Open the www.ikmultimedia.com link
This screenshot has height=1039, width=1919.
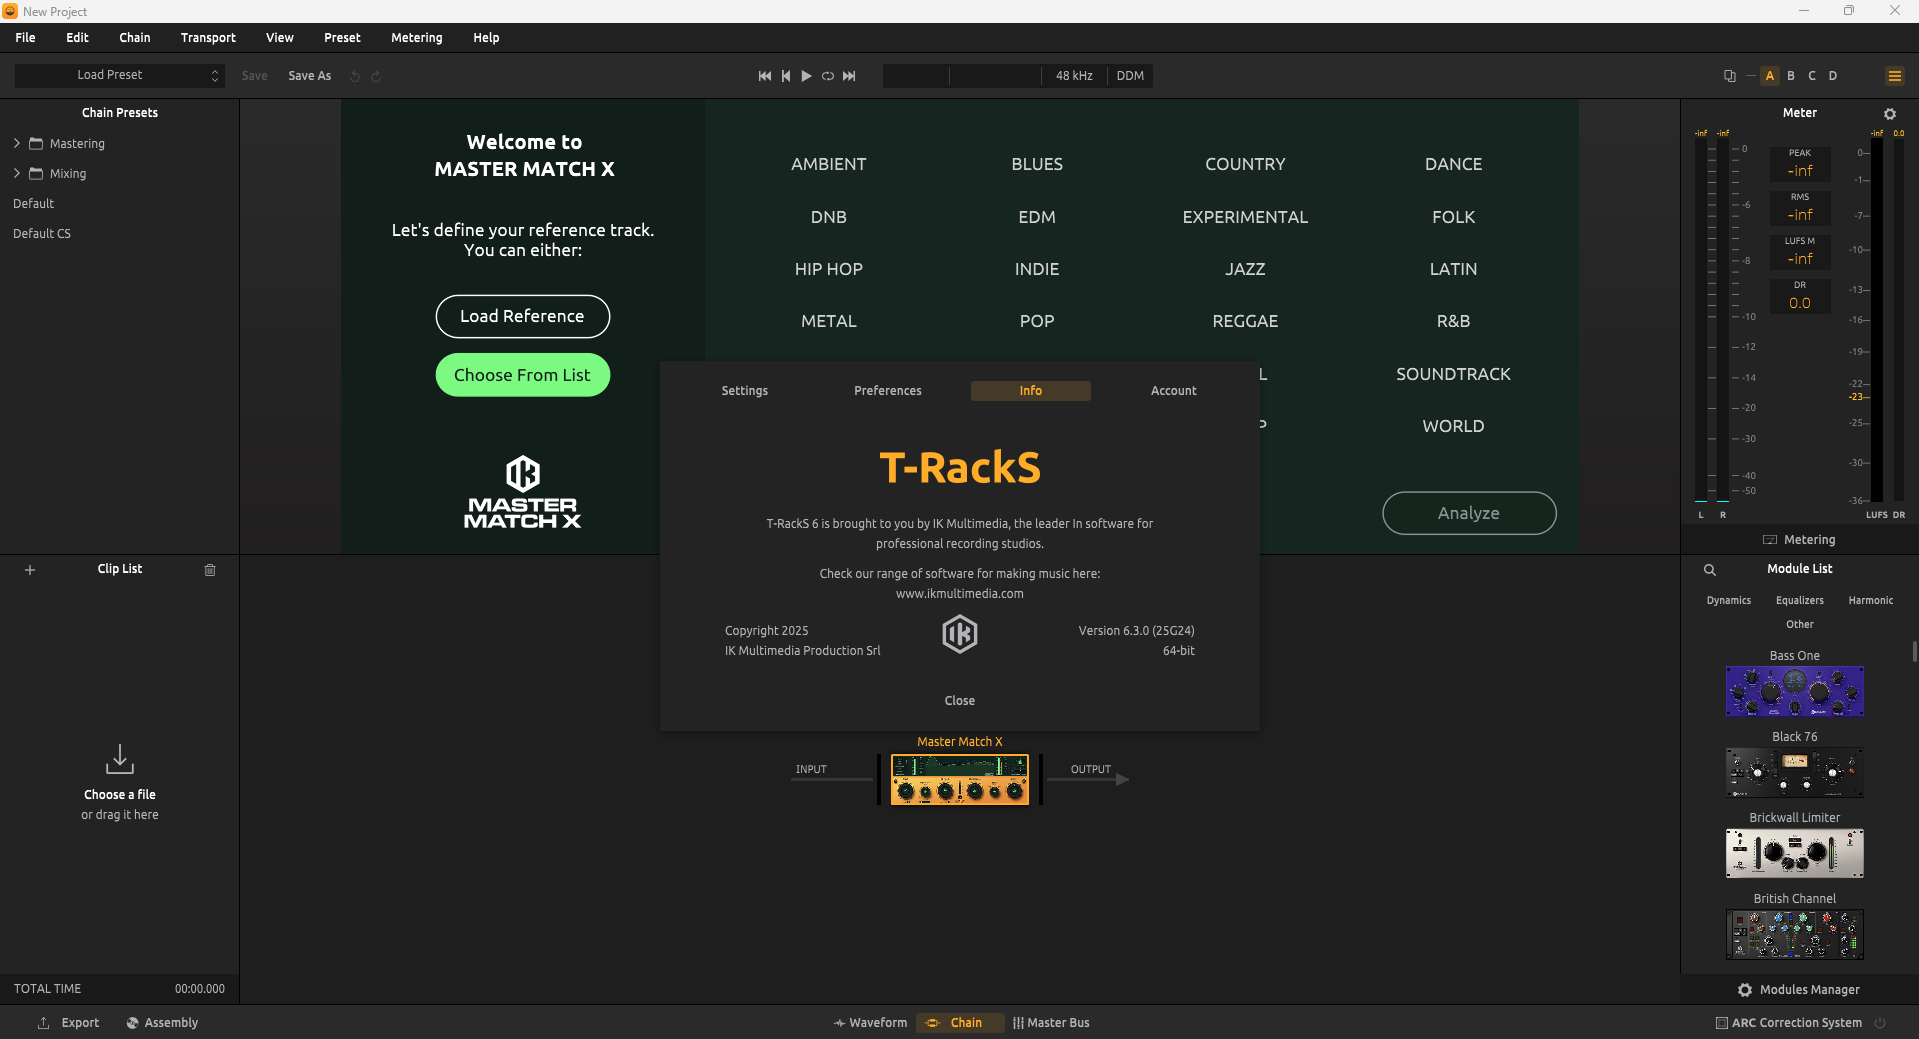click(x=960, y=594)
